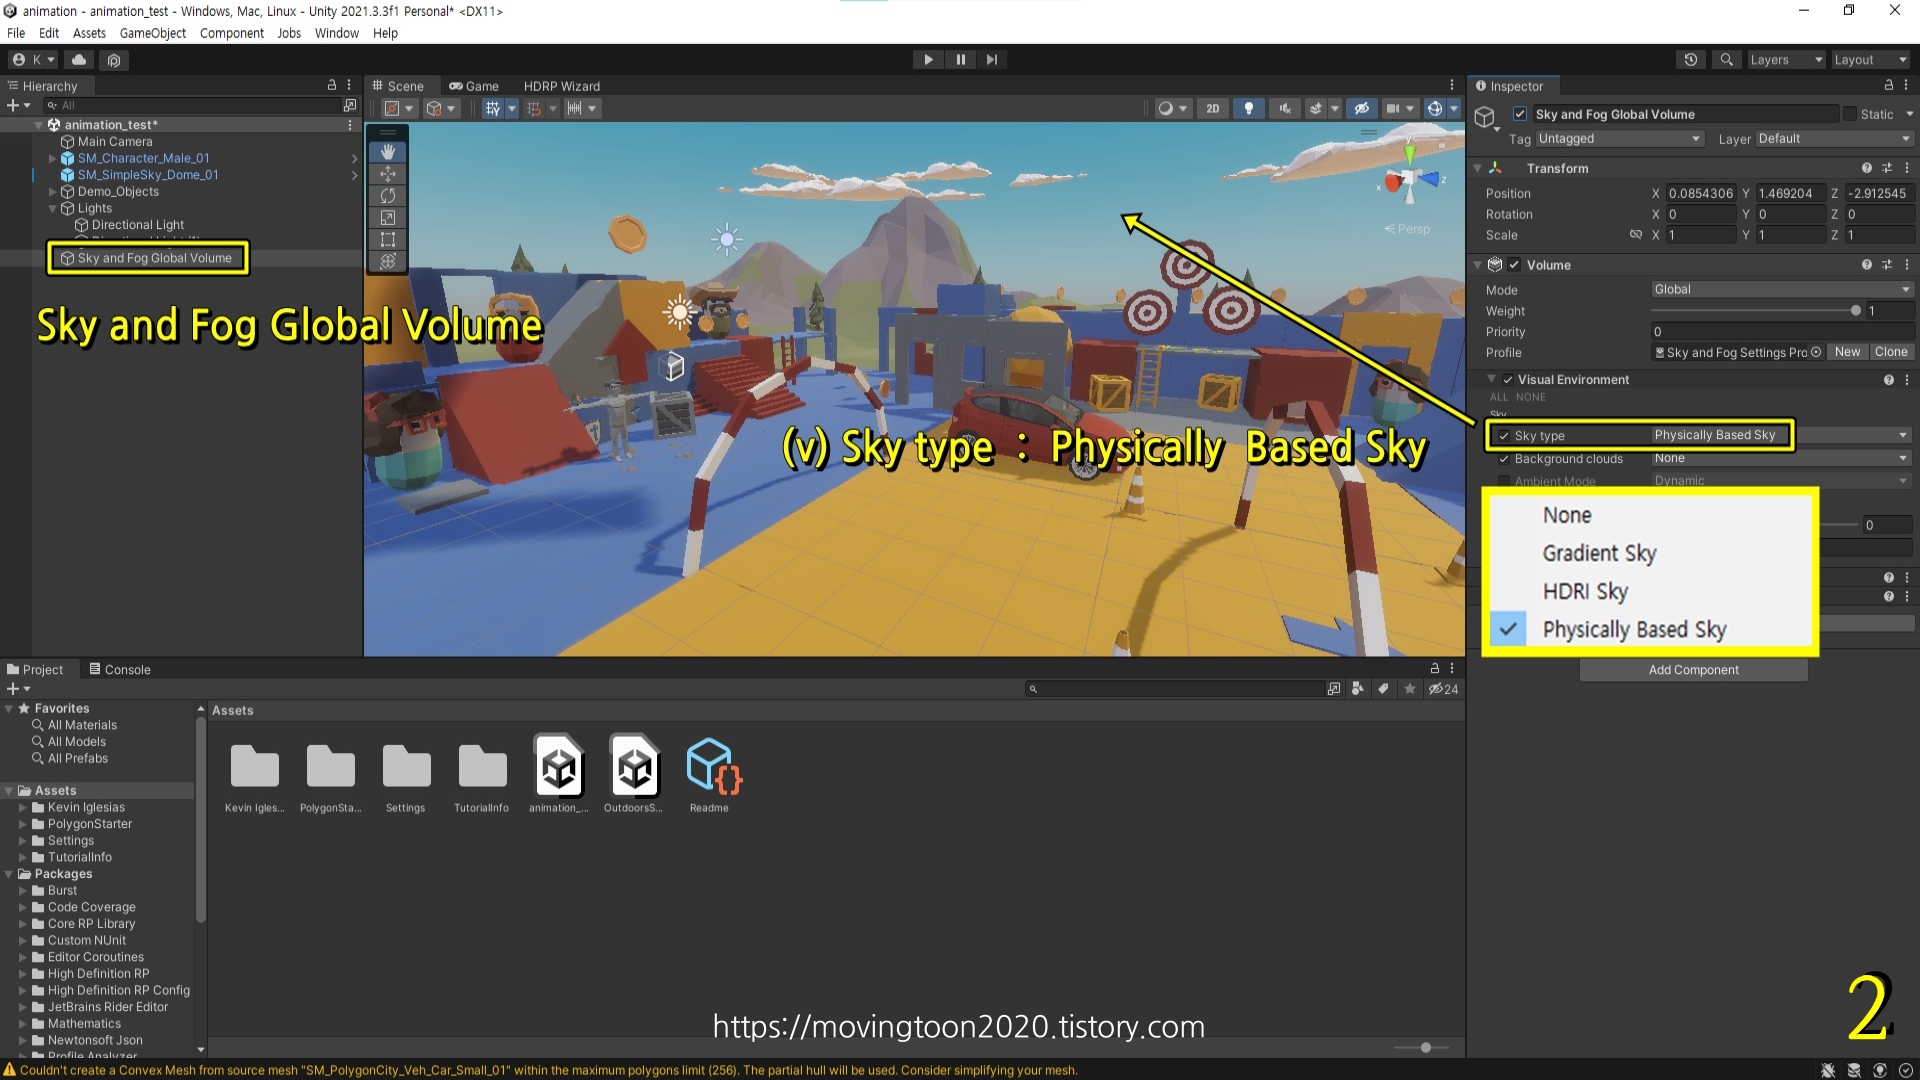
Task: Toggle scene audio mute icon
Action: 1285,109
